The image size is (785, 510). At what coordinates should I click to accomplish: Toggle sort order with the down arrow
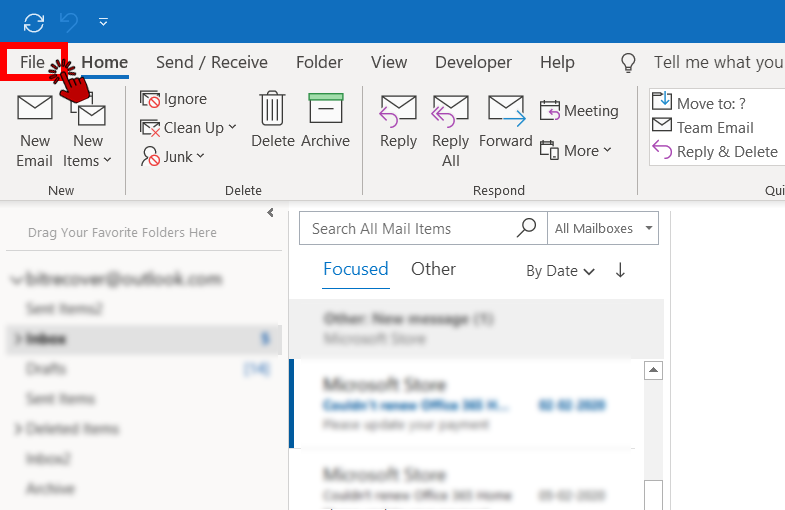620,270
